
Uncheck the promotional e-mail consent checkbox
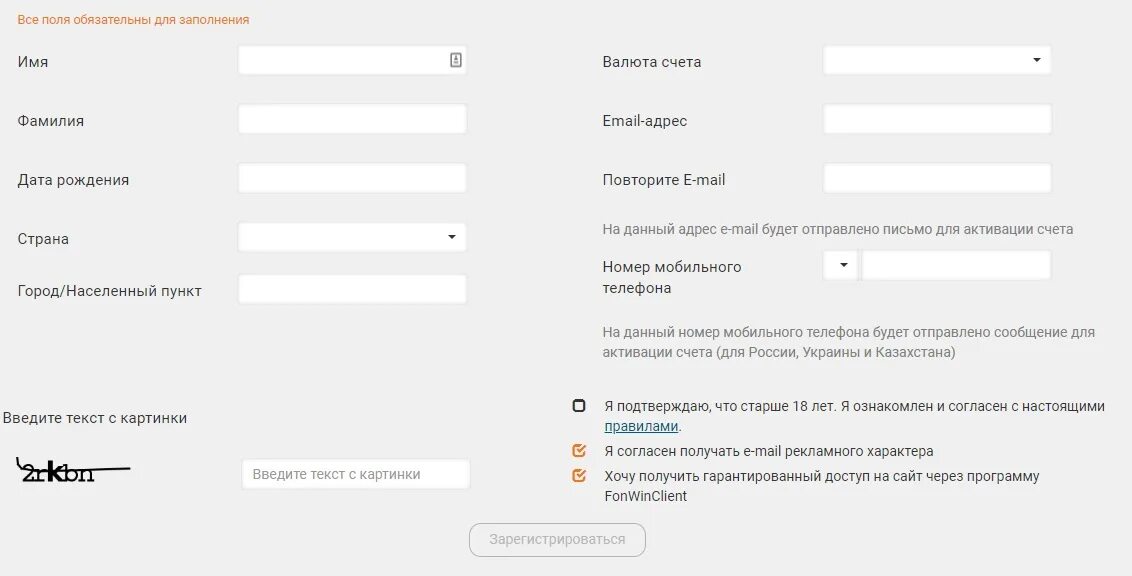(x=579, y=451)
